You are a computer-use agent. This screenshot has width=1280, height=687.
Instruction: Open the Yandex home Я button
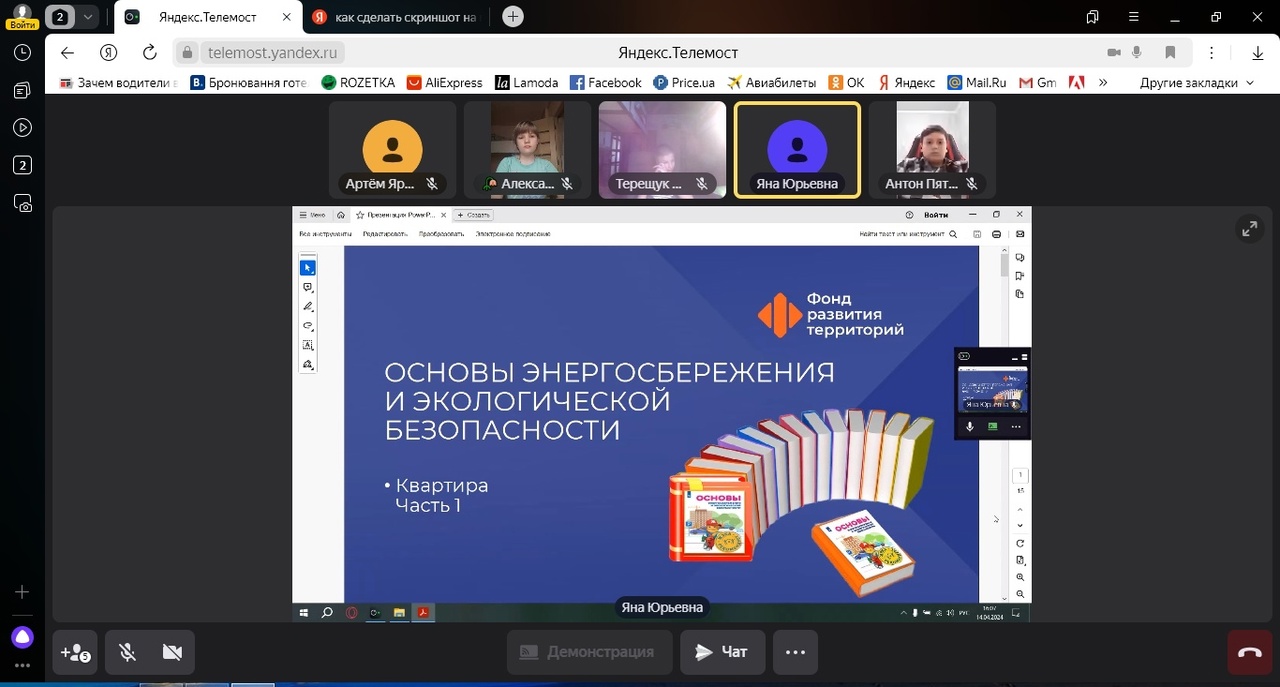click(x=109, y=53)
